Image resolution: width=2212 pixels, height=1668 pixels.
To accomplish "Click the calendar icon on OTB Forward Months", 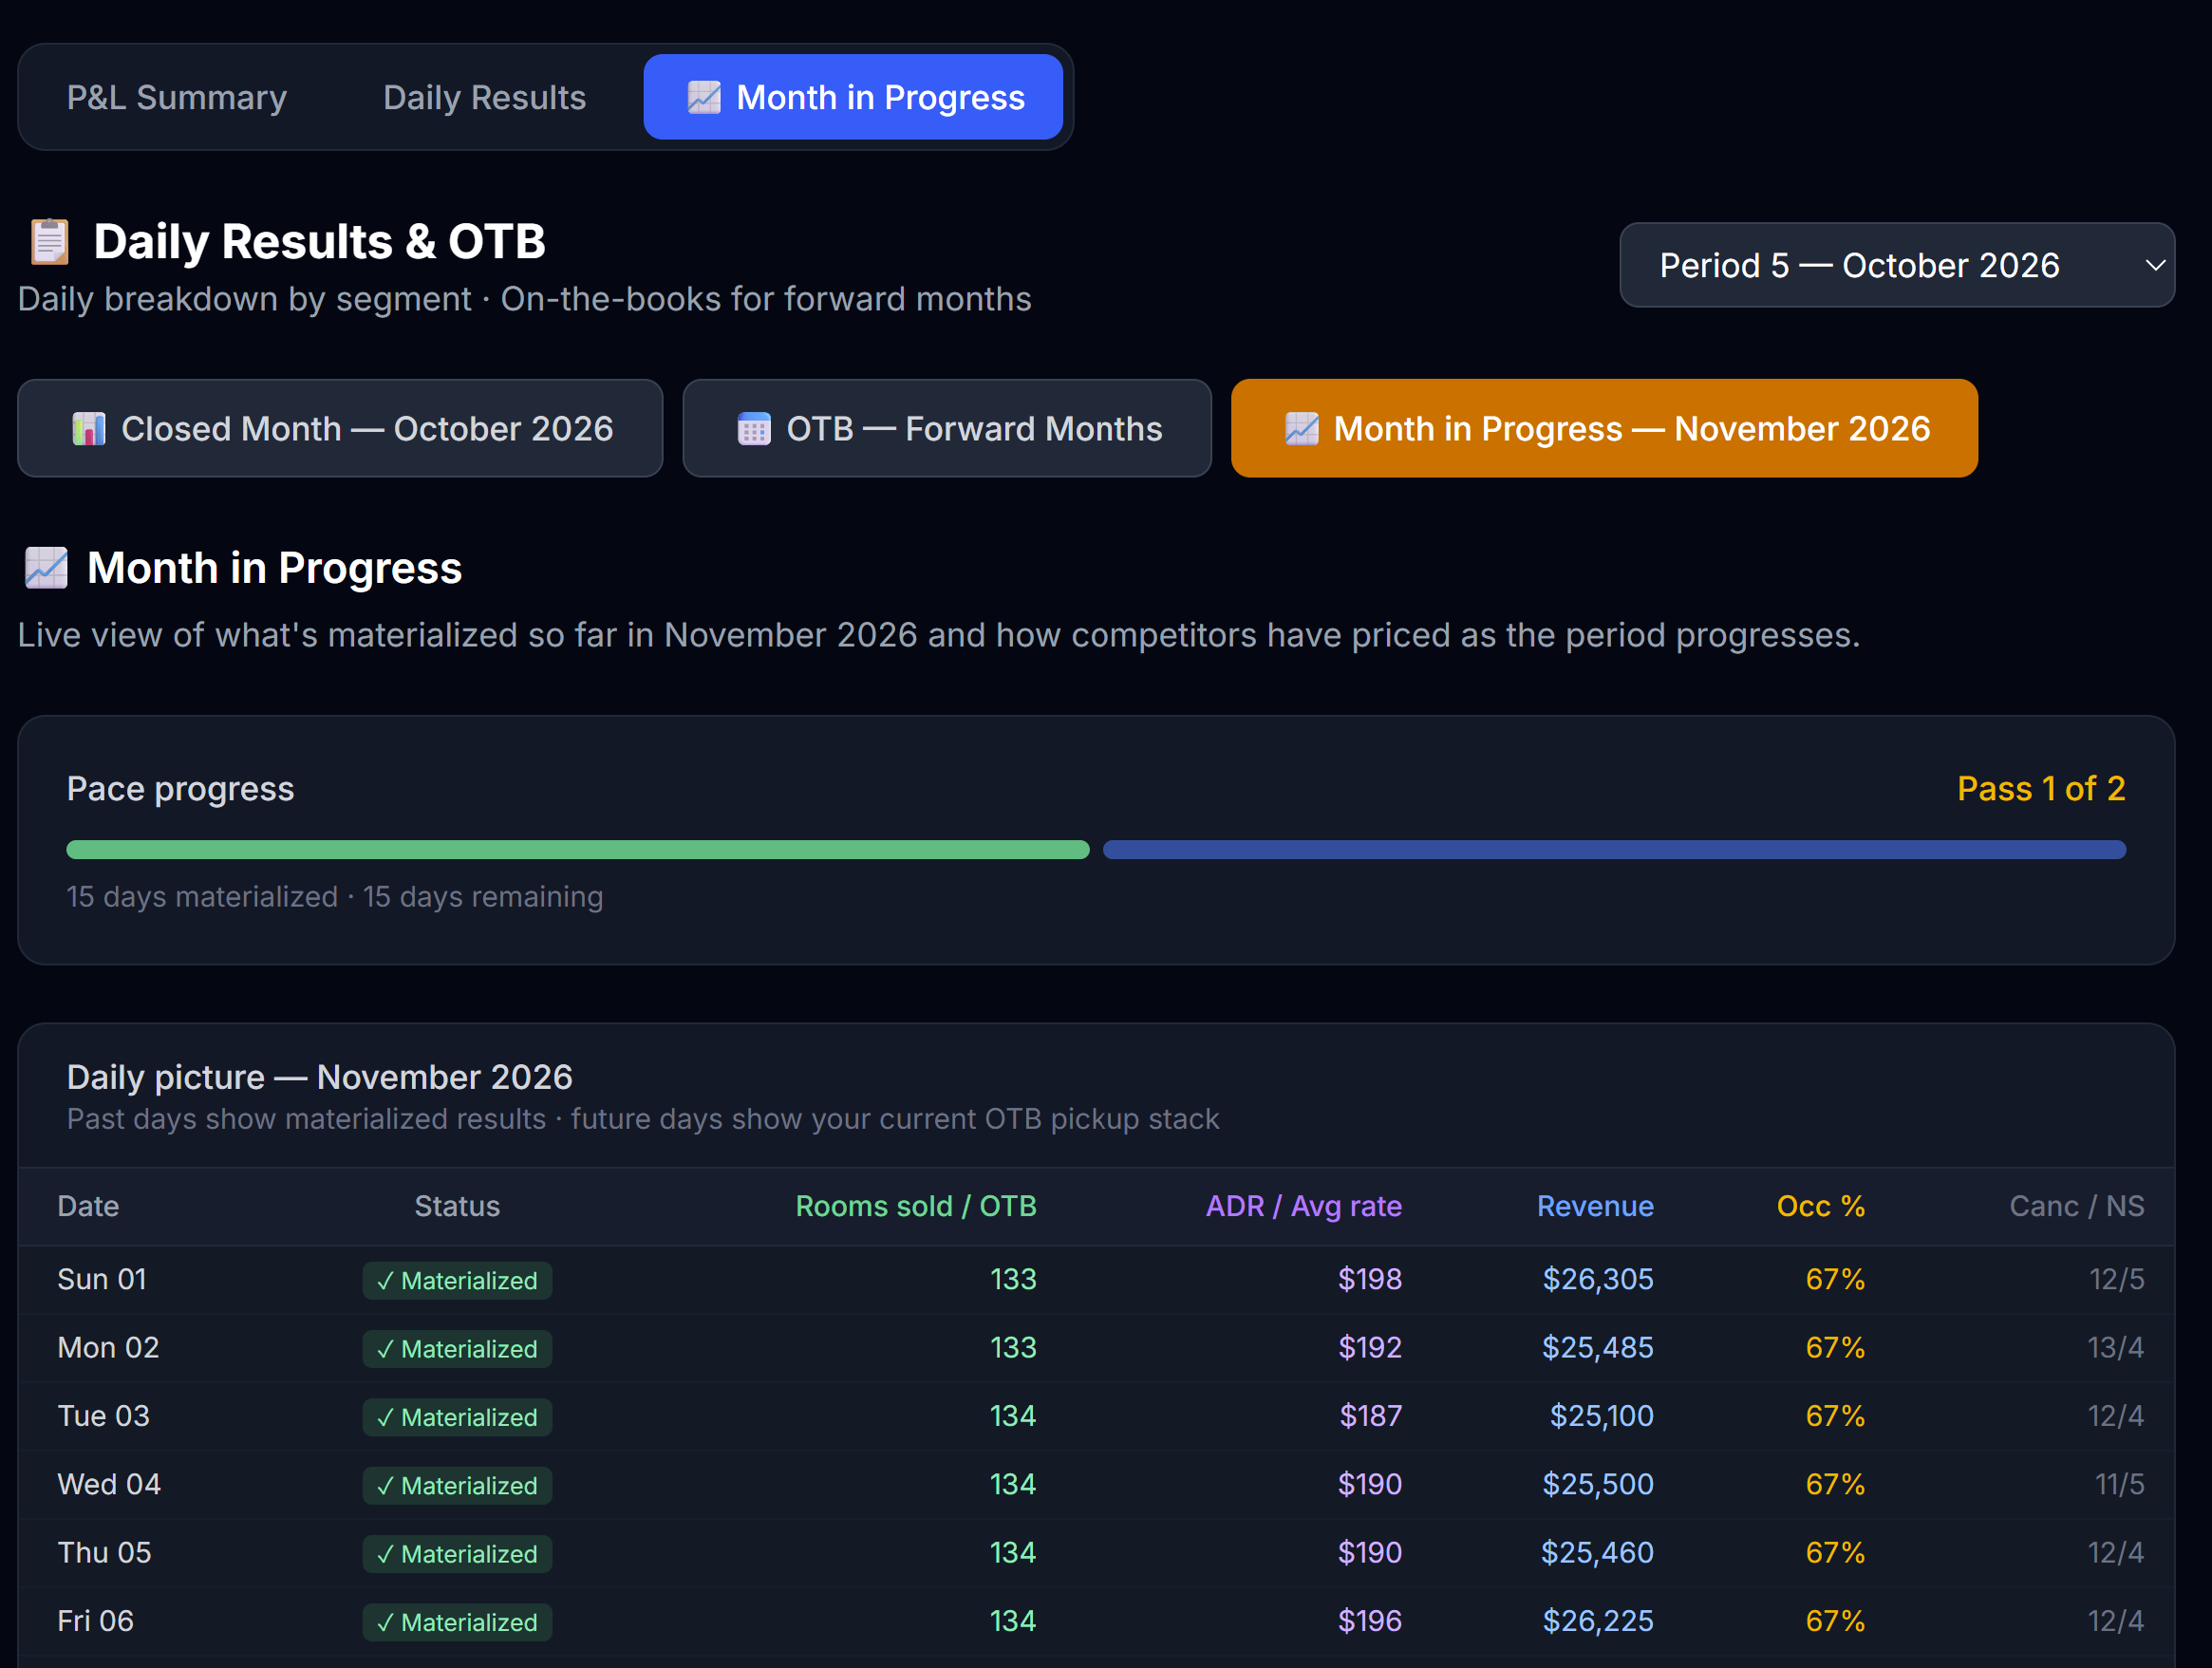I will pos(754,429).
